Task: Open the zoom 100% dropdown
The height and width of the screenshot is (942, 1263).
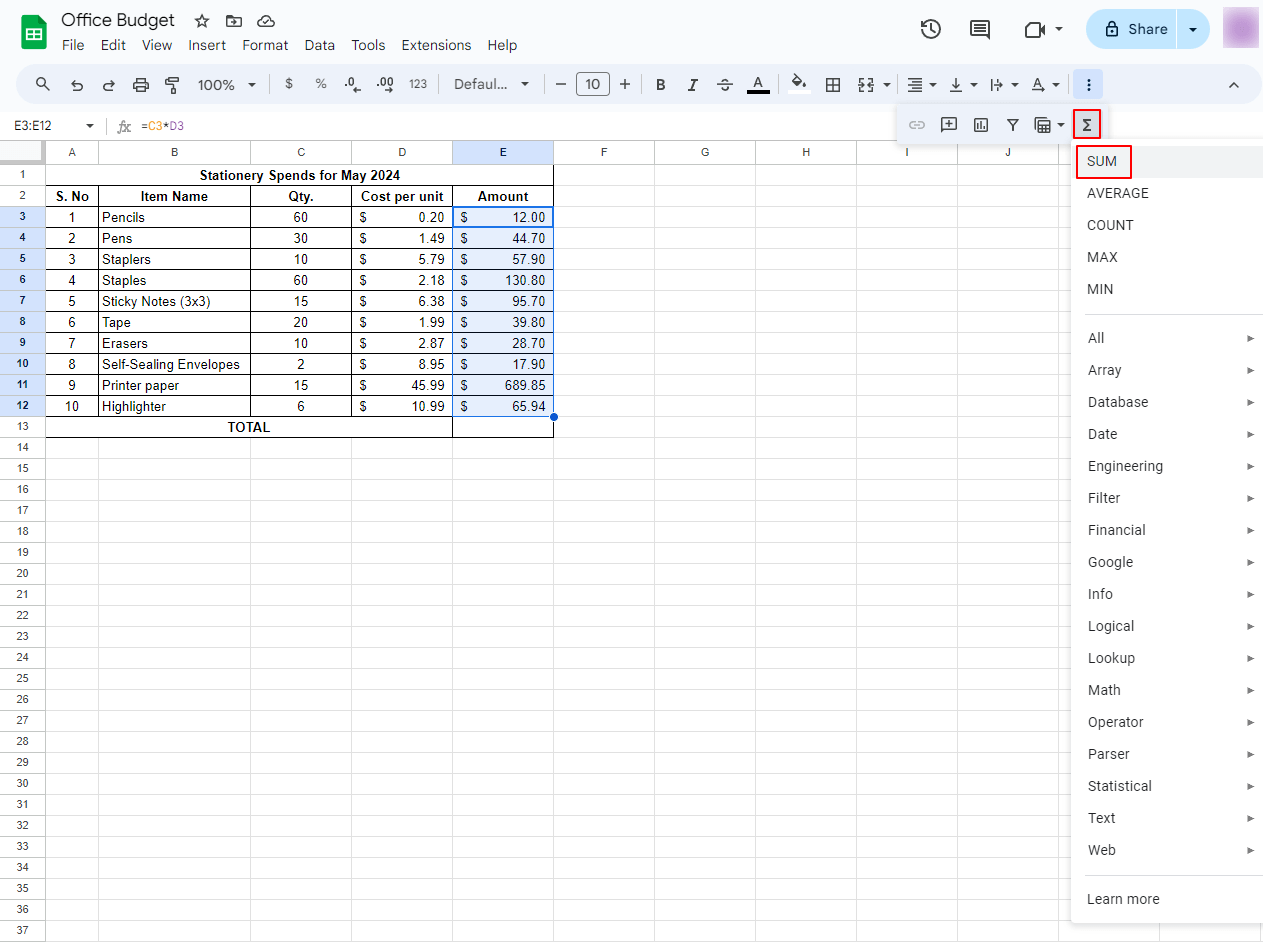Action: [x=227, y=85]
